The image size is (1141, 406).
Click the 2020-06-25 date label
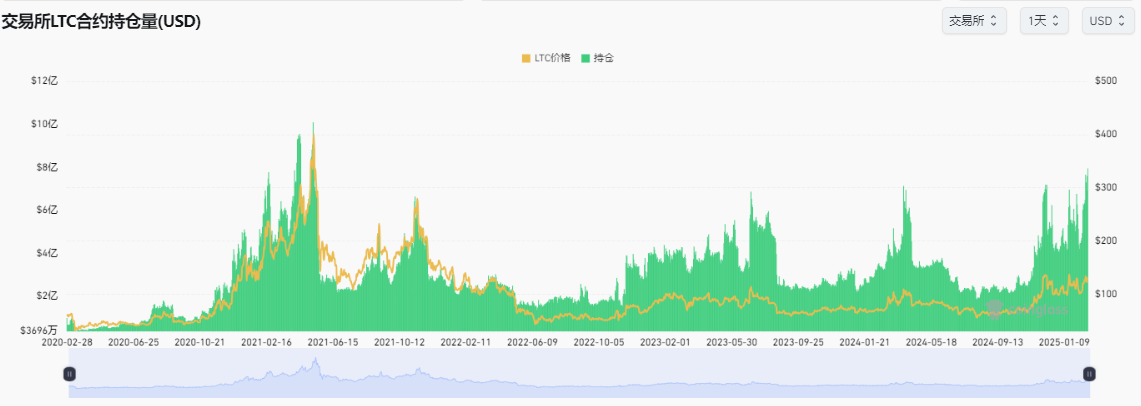click(133, 341)
